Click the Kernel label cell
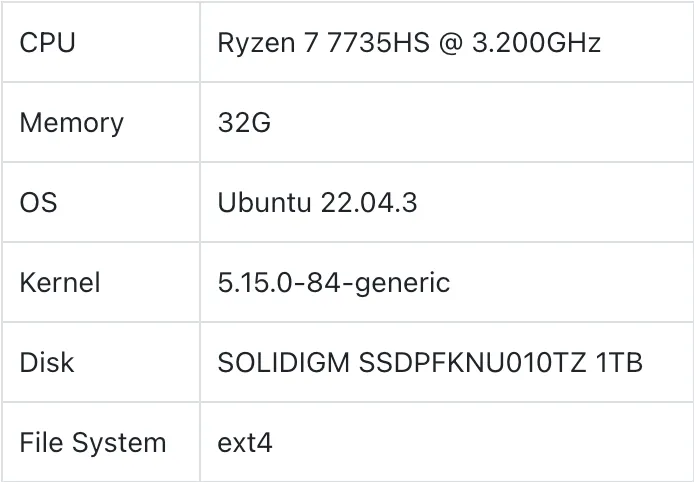The height and width of the screenshot is (482, 694). [x=101, y=282]
